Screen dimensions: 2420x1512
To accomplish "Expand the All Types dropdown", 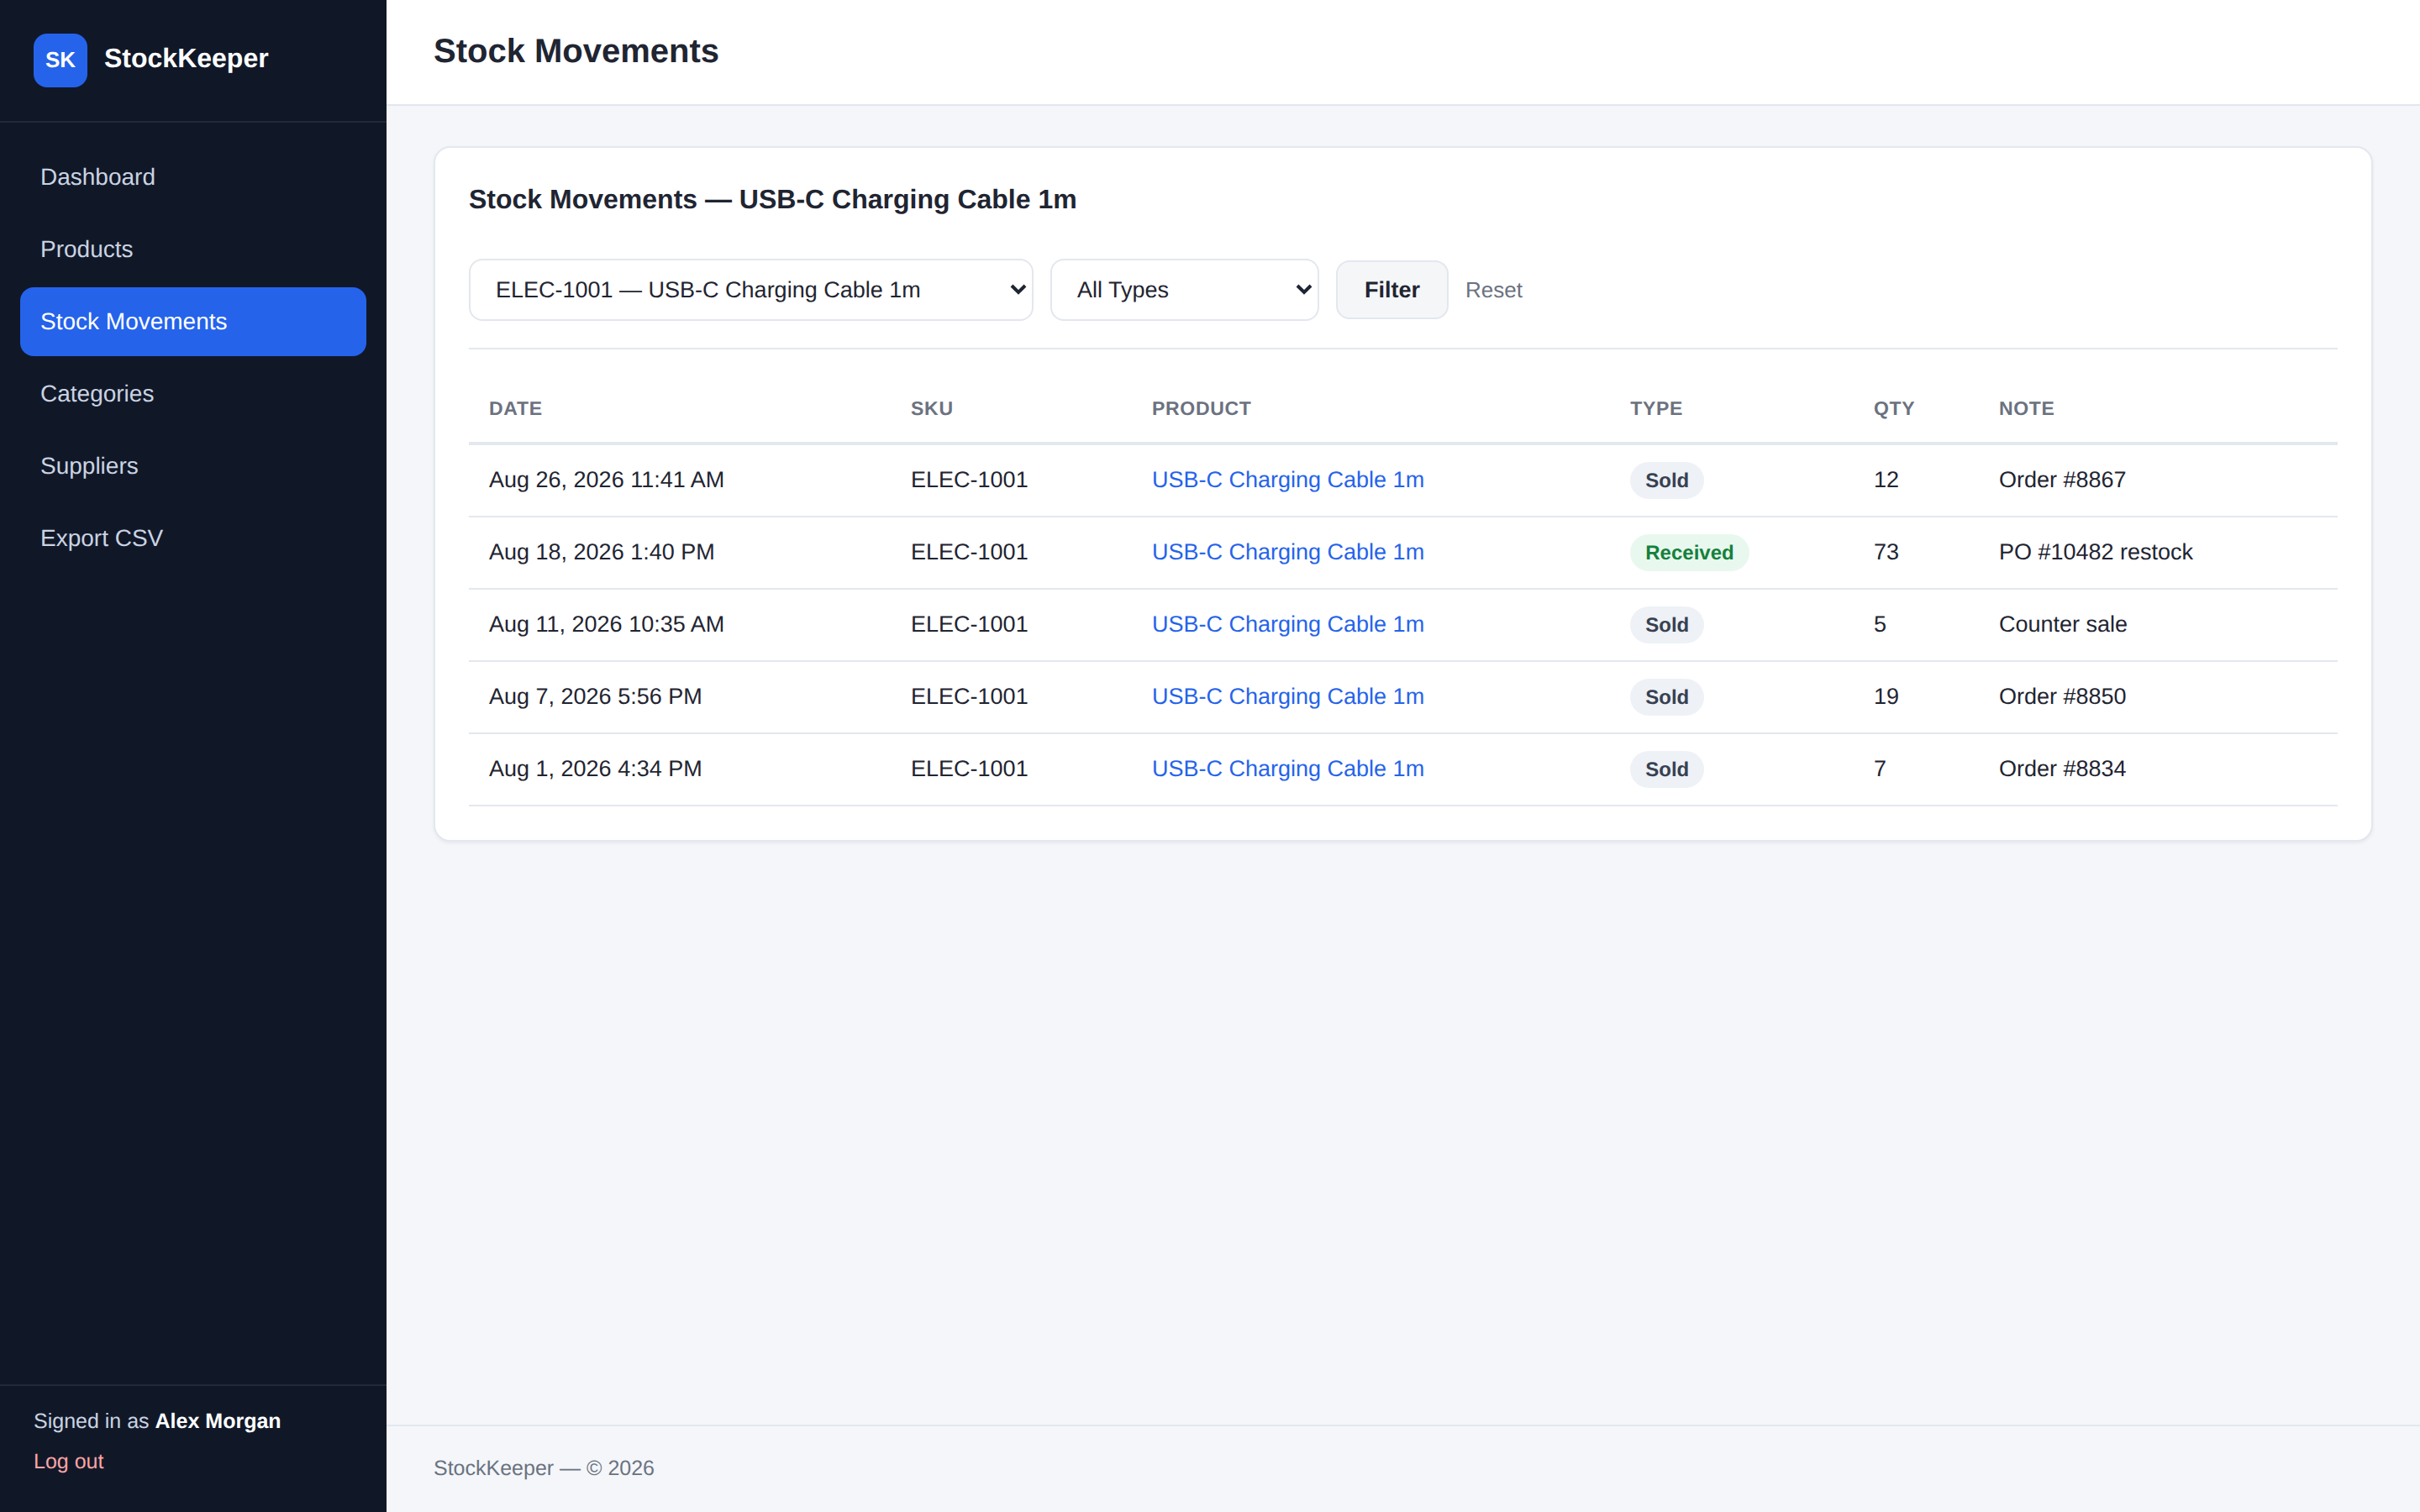I will [1184, 290].
